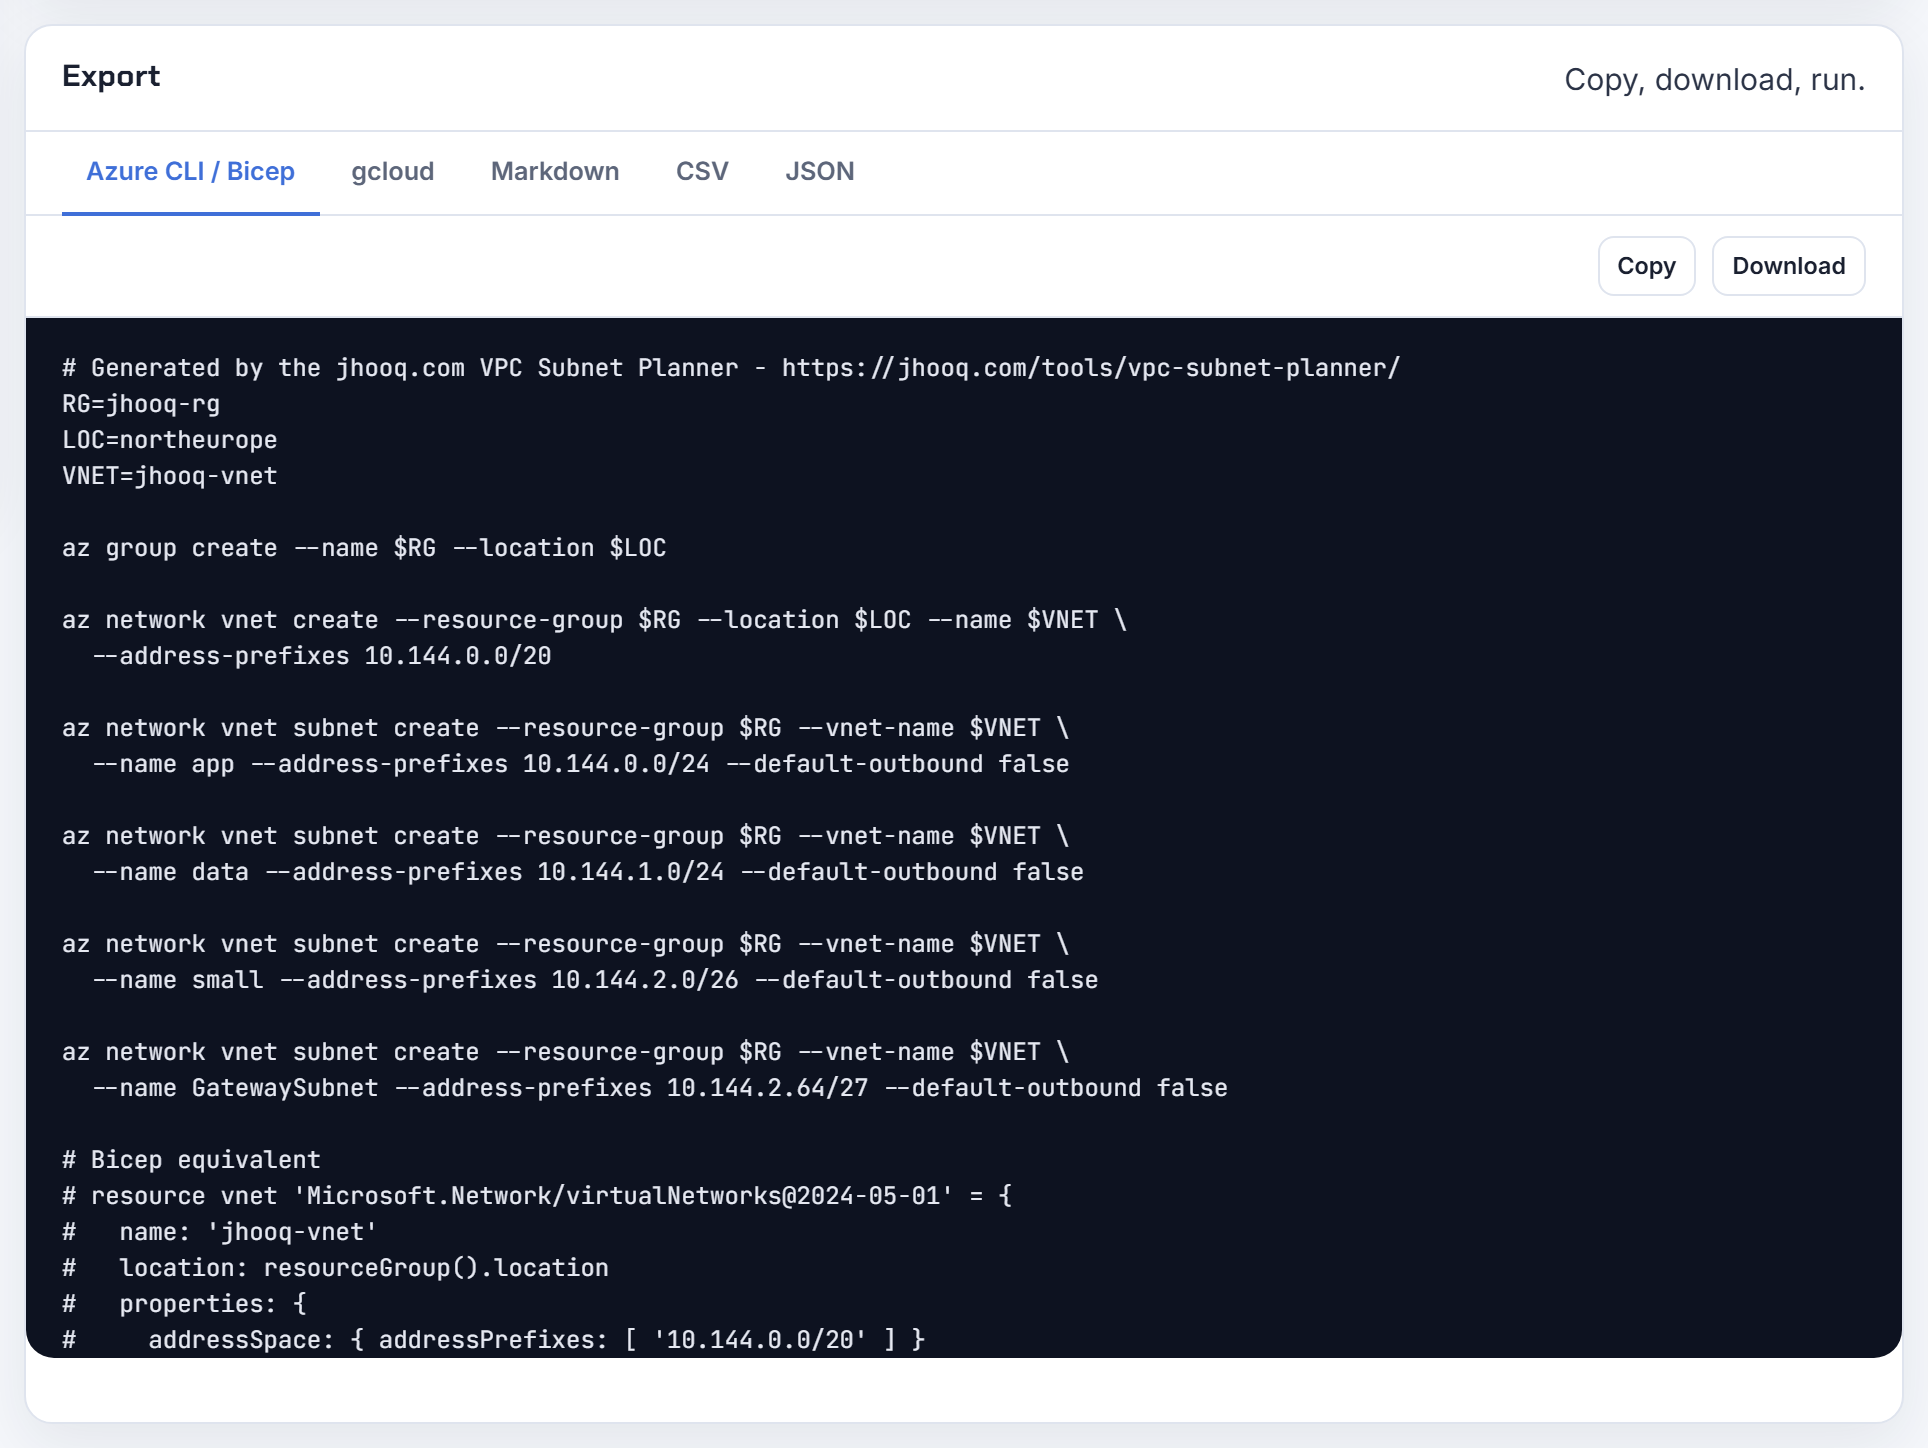Image resolution: width=1928 pixels, height=1448 pixels.
Task: Click the 'addressSpace' Bicep line
Action: pos(494,1340)
